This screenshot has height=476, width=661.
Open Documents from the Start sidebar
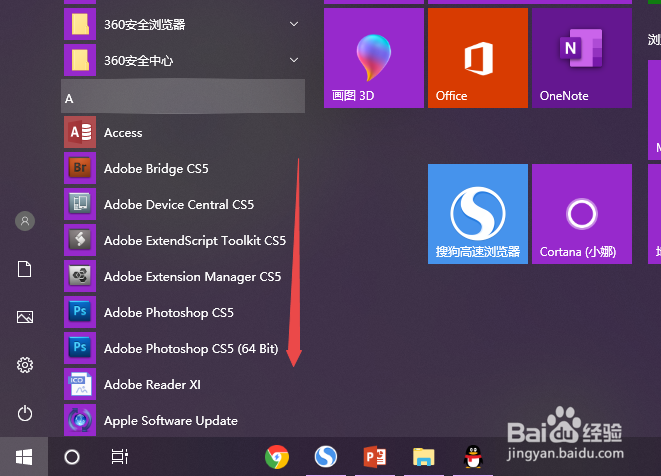24,269
